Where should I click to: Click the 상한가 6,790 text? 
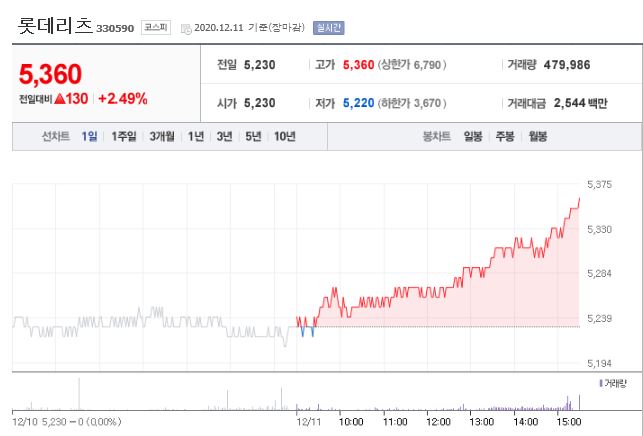coord(412,65)
